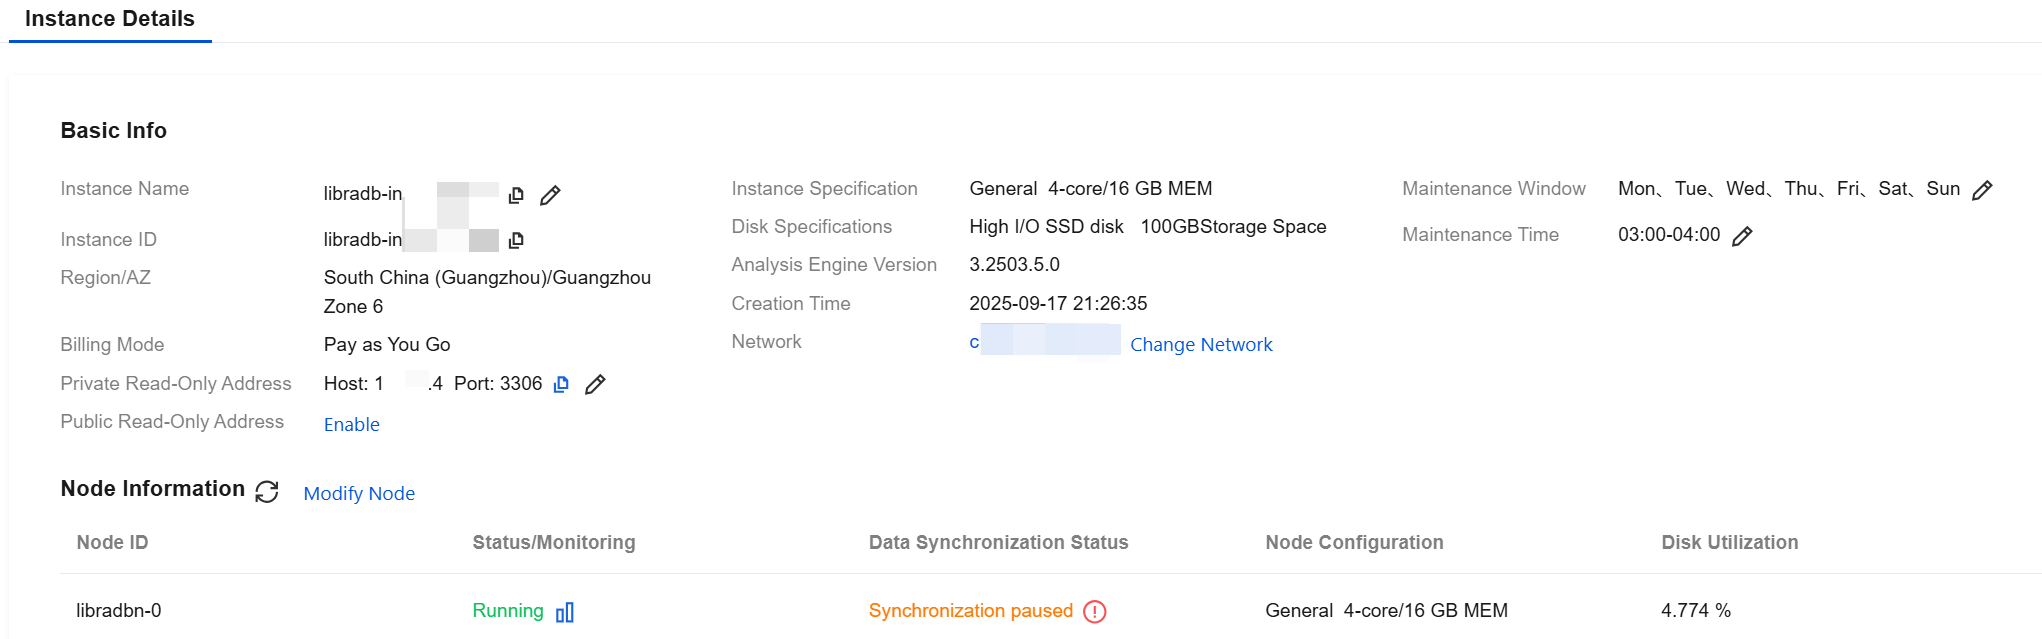
Task: Copy the private read-only address
Action: coord(562,384)
